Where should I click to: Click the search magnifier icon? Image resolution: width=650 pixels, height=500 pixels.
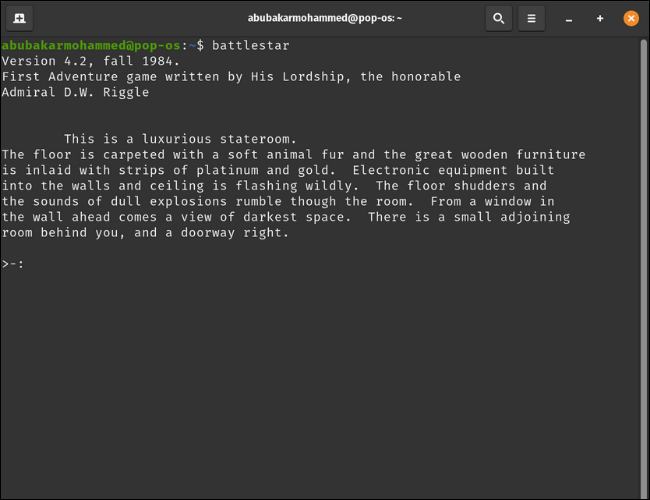click(x=498, y=18)
